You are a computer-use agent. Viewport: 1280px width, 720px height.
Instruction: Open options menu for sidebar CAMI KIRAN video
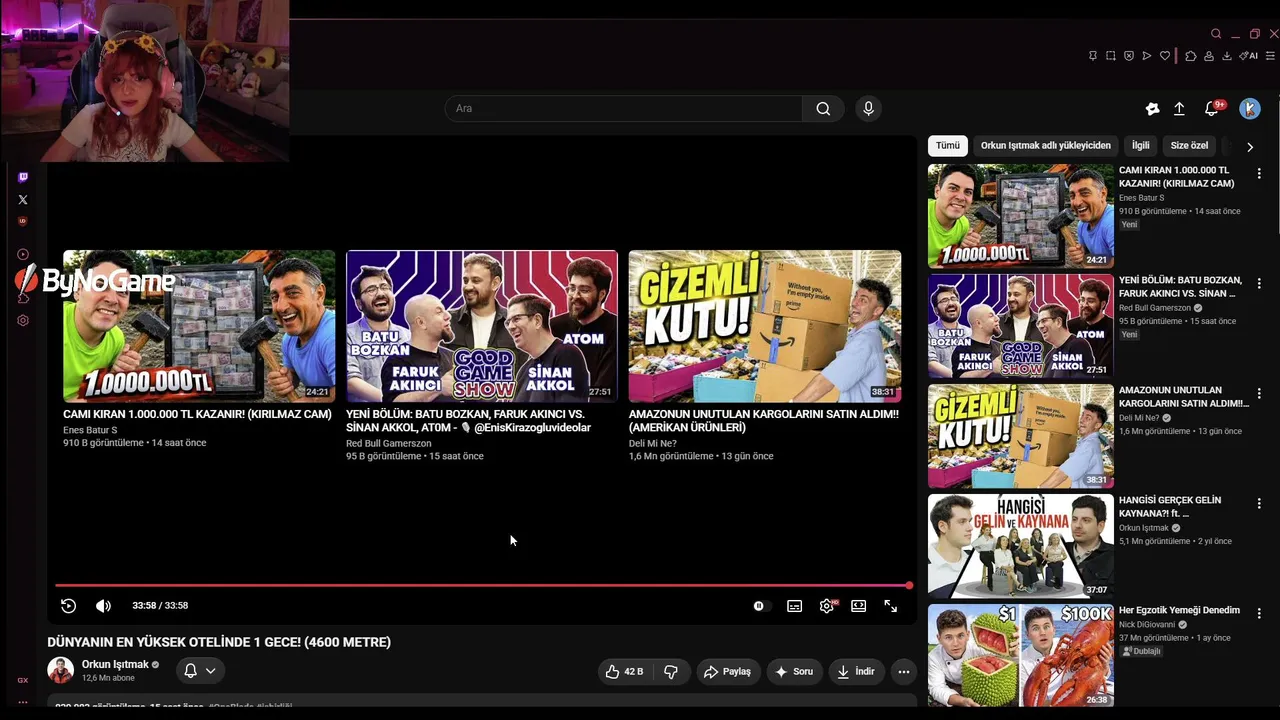pyautogui.click(x=1259, y=174)
